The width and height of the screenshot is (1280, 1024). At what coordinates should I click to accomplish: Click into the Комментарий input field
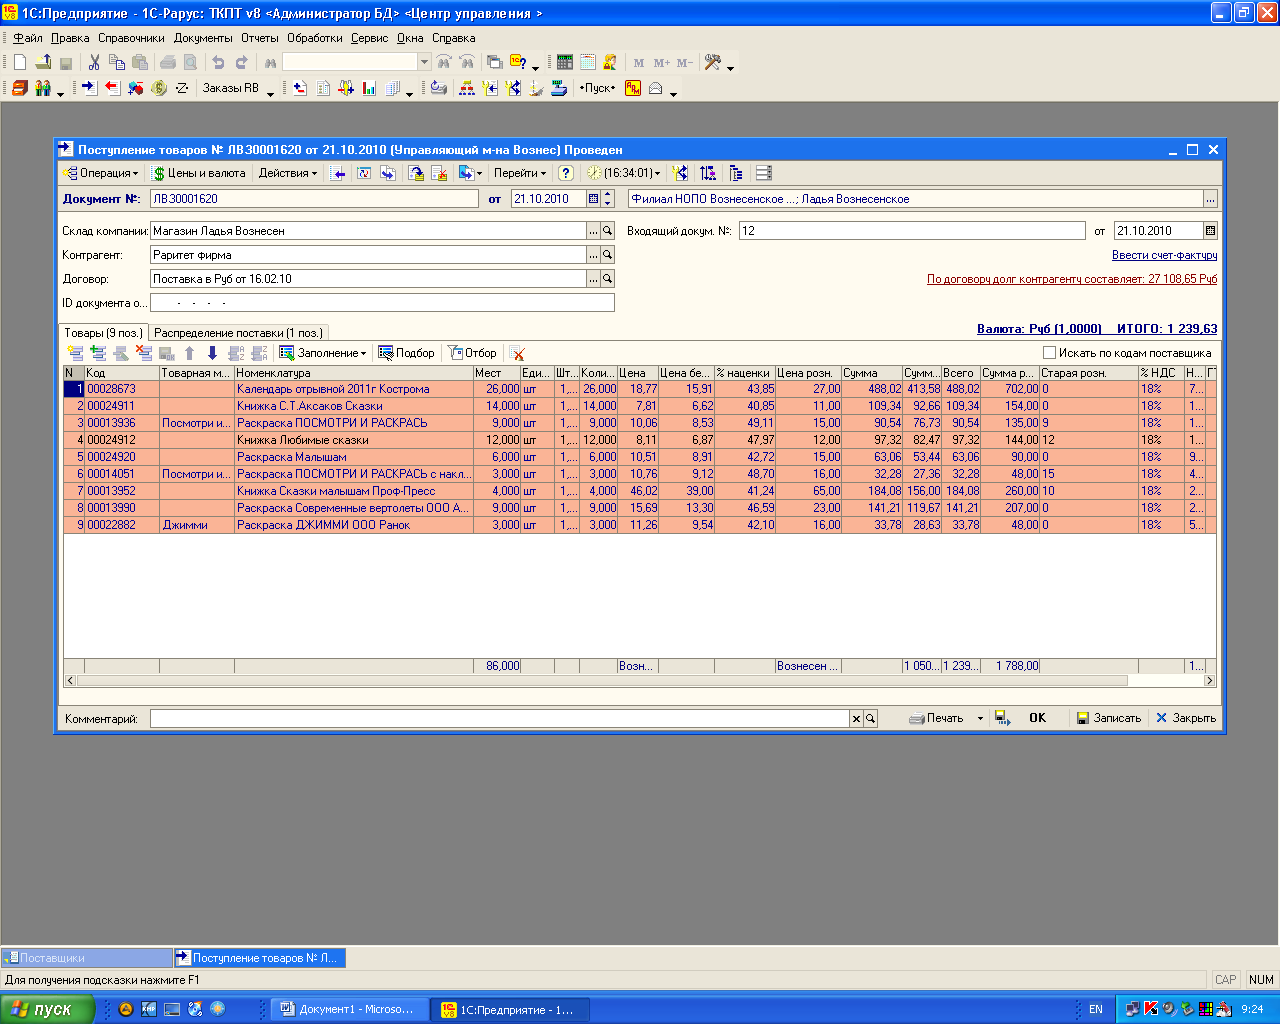coord(500,718)
